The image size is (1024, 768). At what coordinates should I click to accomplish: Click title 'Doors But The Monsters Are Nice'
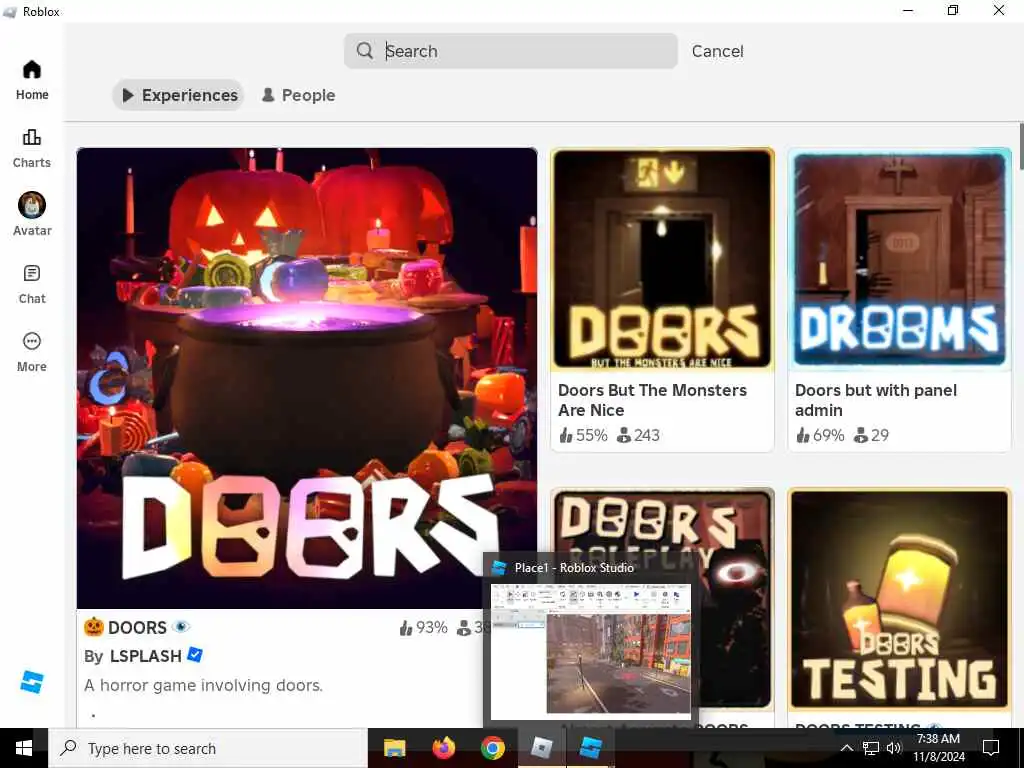pos(652,400)
